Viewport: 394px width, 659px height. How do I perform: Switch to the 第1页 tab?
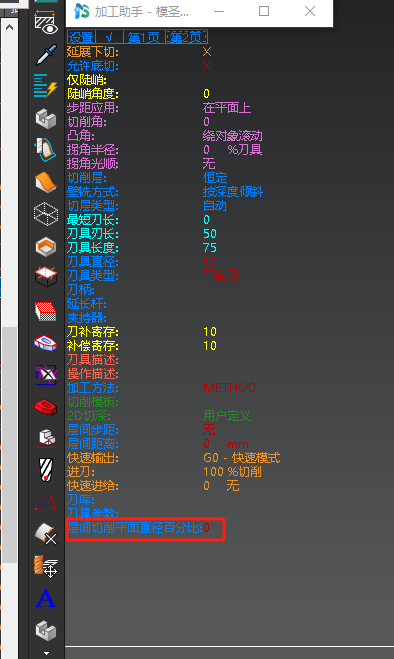point(144,37)
